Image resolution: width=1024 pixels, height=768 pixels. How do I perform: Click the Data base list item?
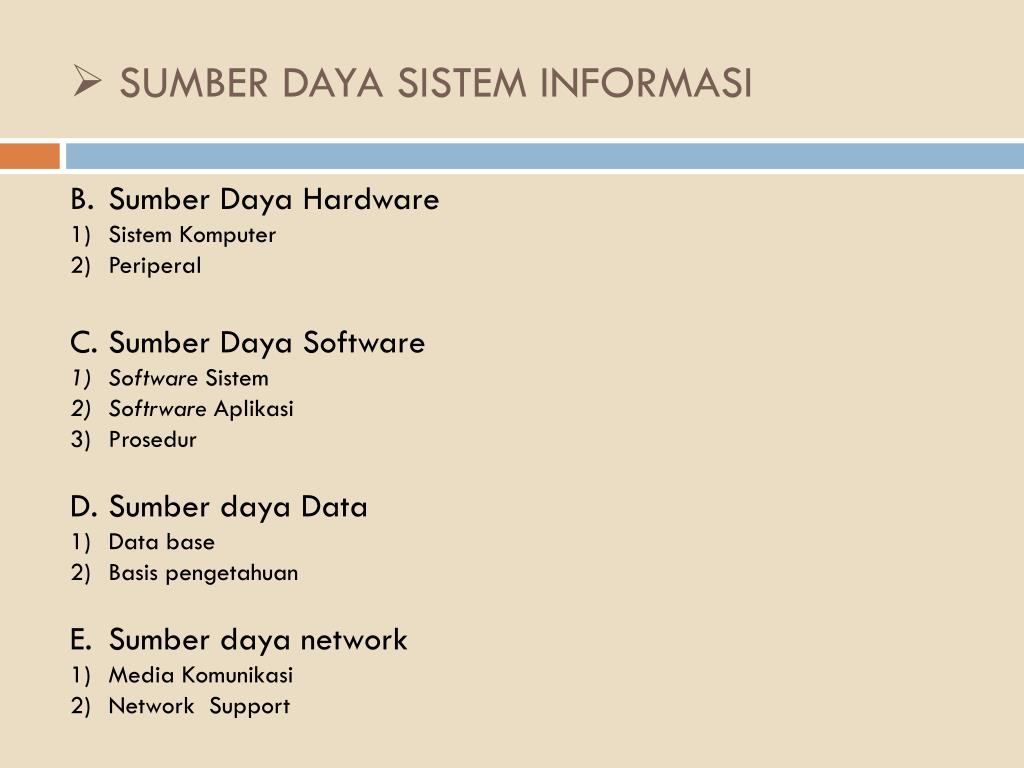click(x=162, y=542)
